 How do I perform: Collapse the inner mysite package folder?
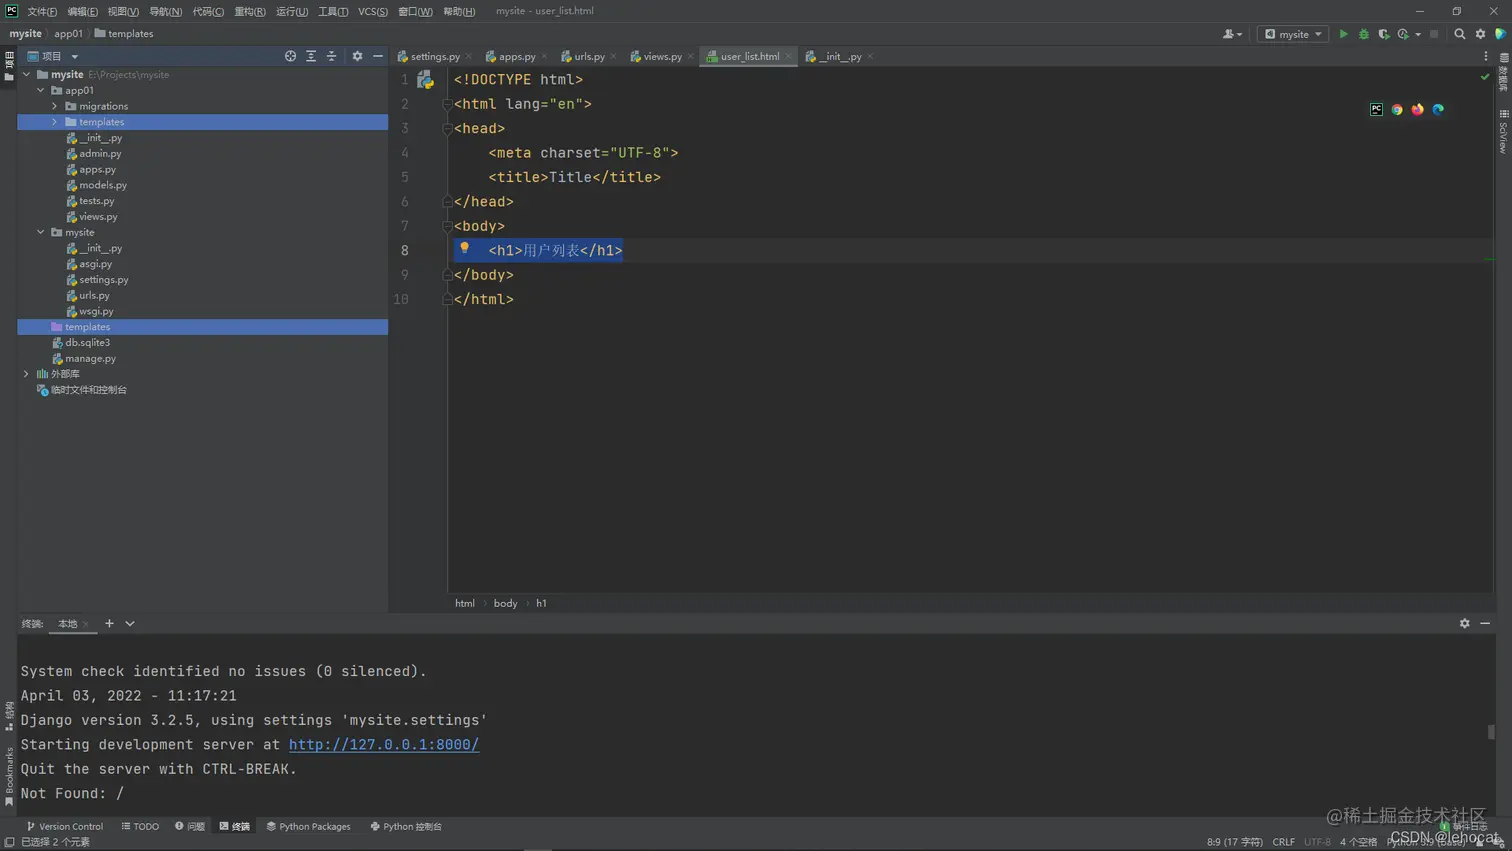[x=41, y=232]
